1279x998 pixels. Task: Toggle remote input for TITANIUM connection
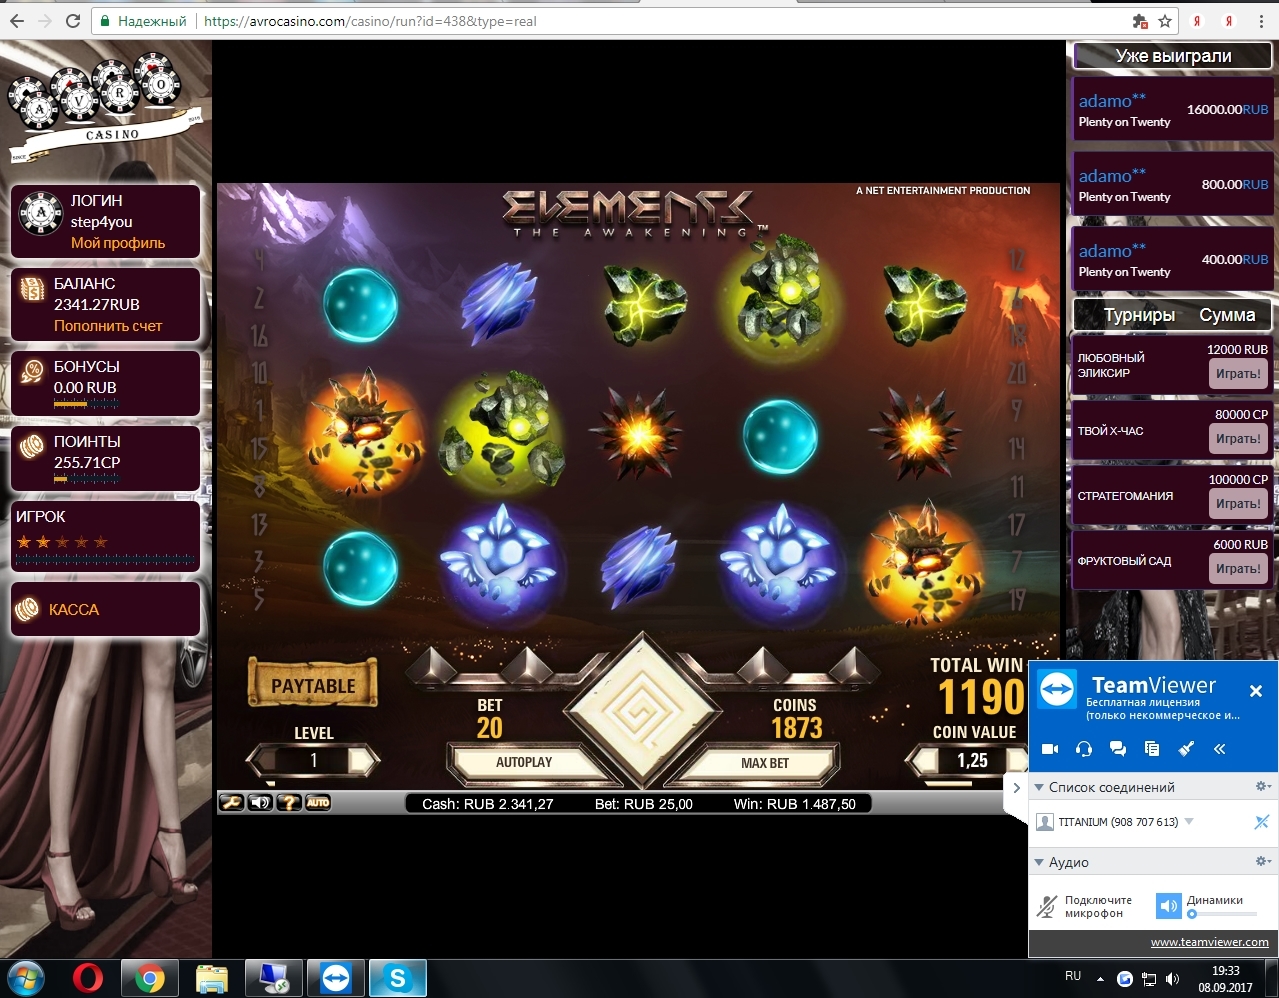[1261, 822]
